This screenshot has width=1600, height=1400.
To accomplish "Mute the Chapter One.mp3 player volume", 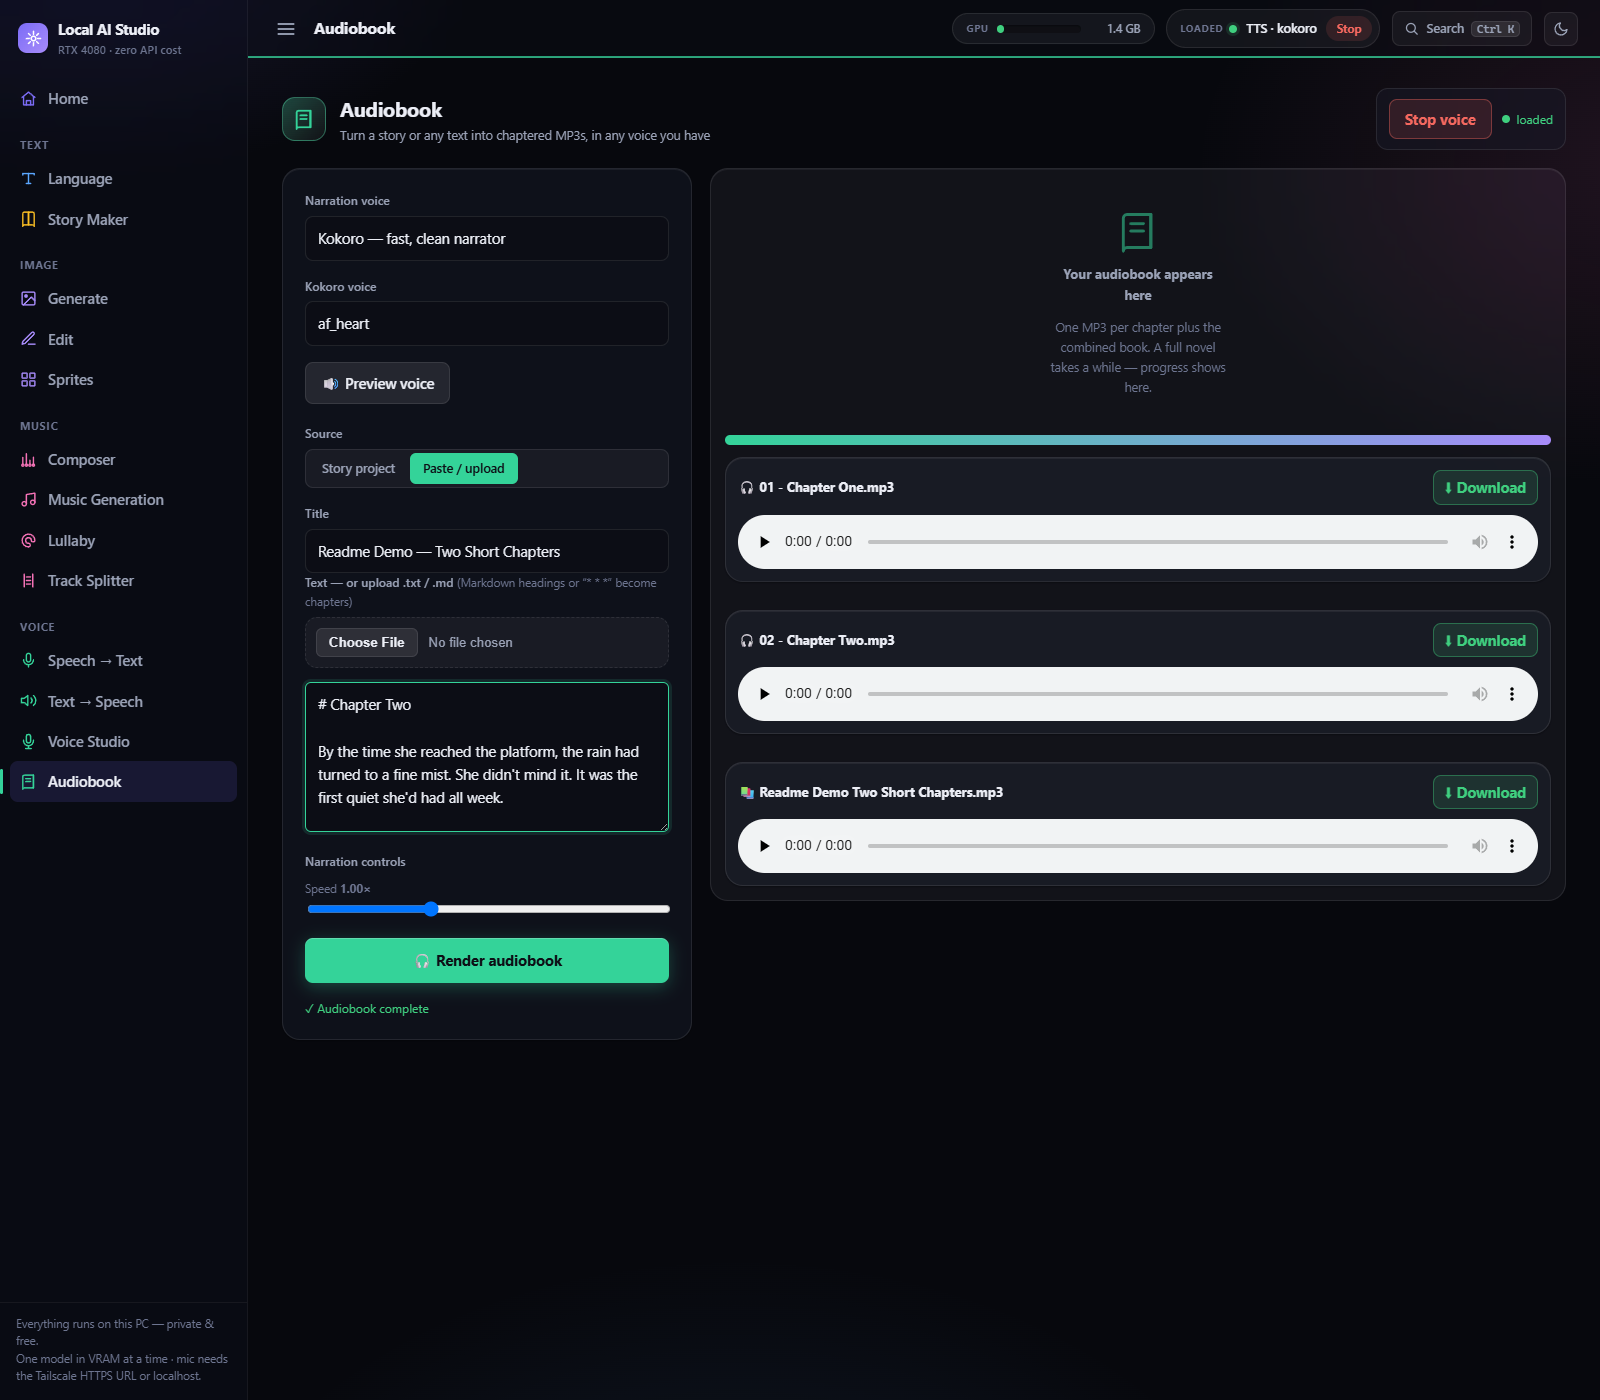I will click(x=1480, y=542).
